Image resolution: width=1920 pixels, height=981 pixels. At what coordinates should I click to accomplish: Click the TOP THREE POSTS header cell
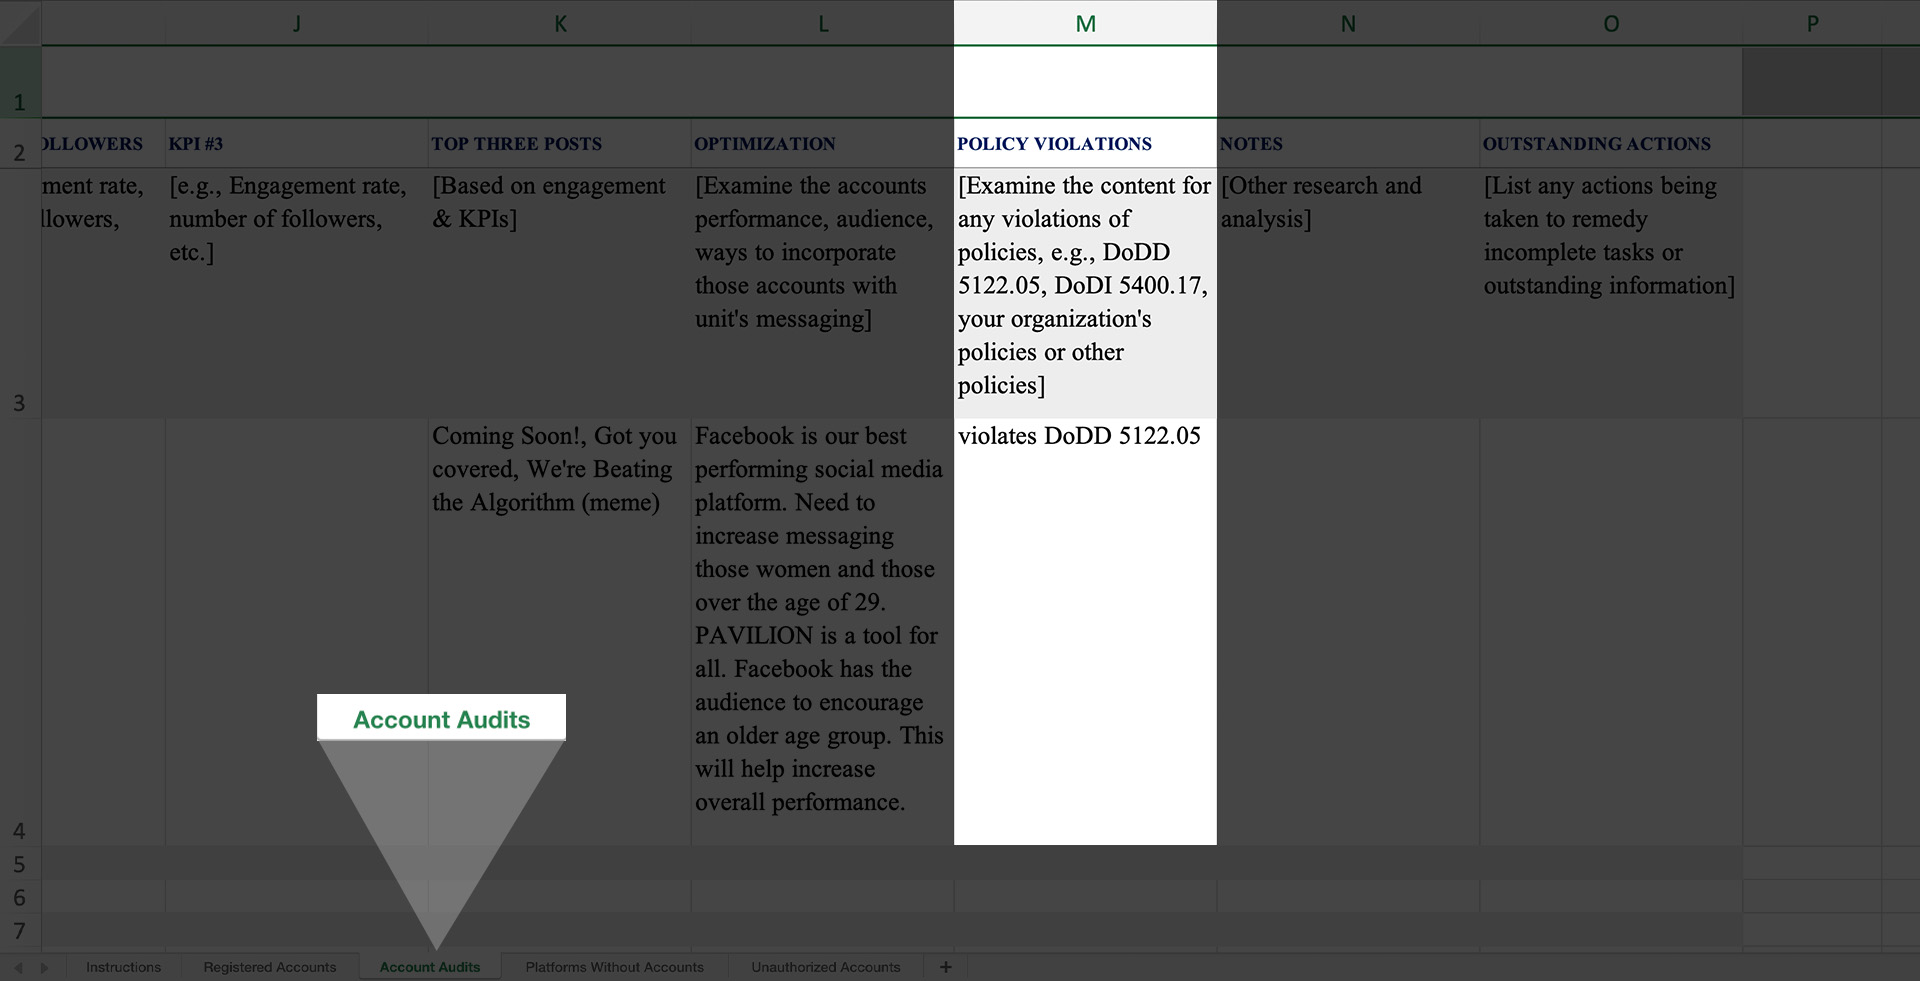click(x=559, y=143)
